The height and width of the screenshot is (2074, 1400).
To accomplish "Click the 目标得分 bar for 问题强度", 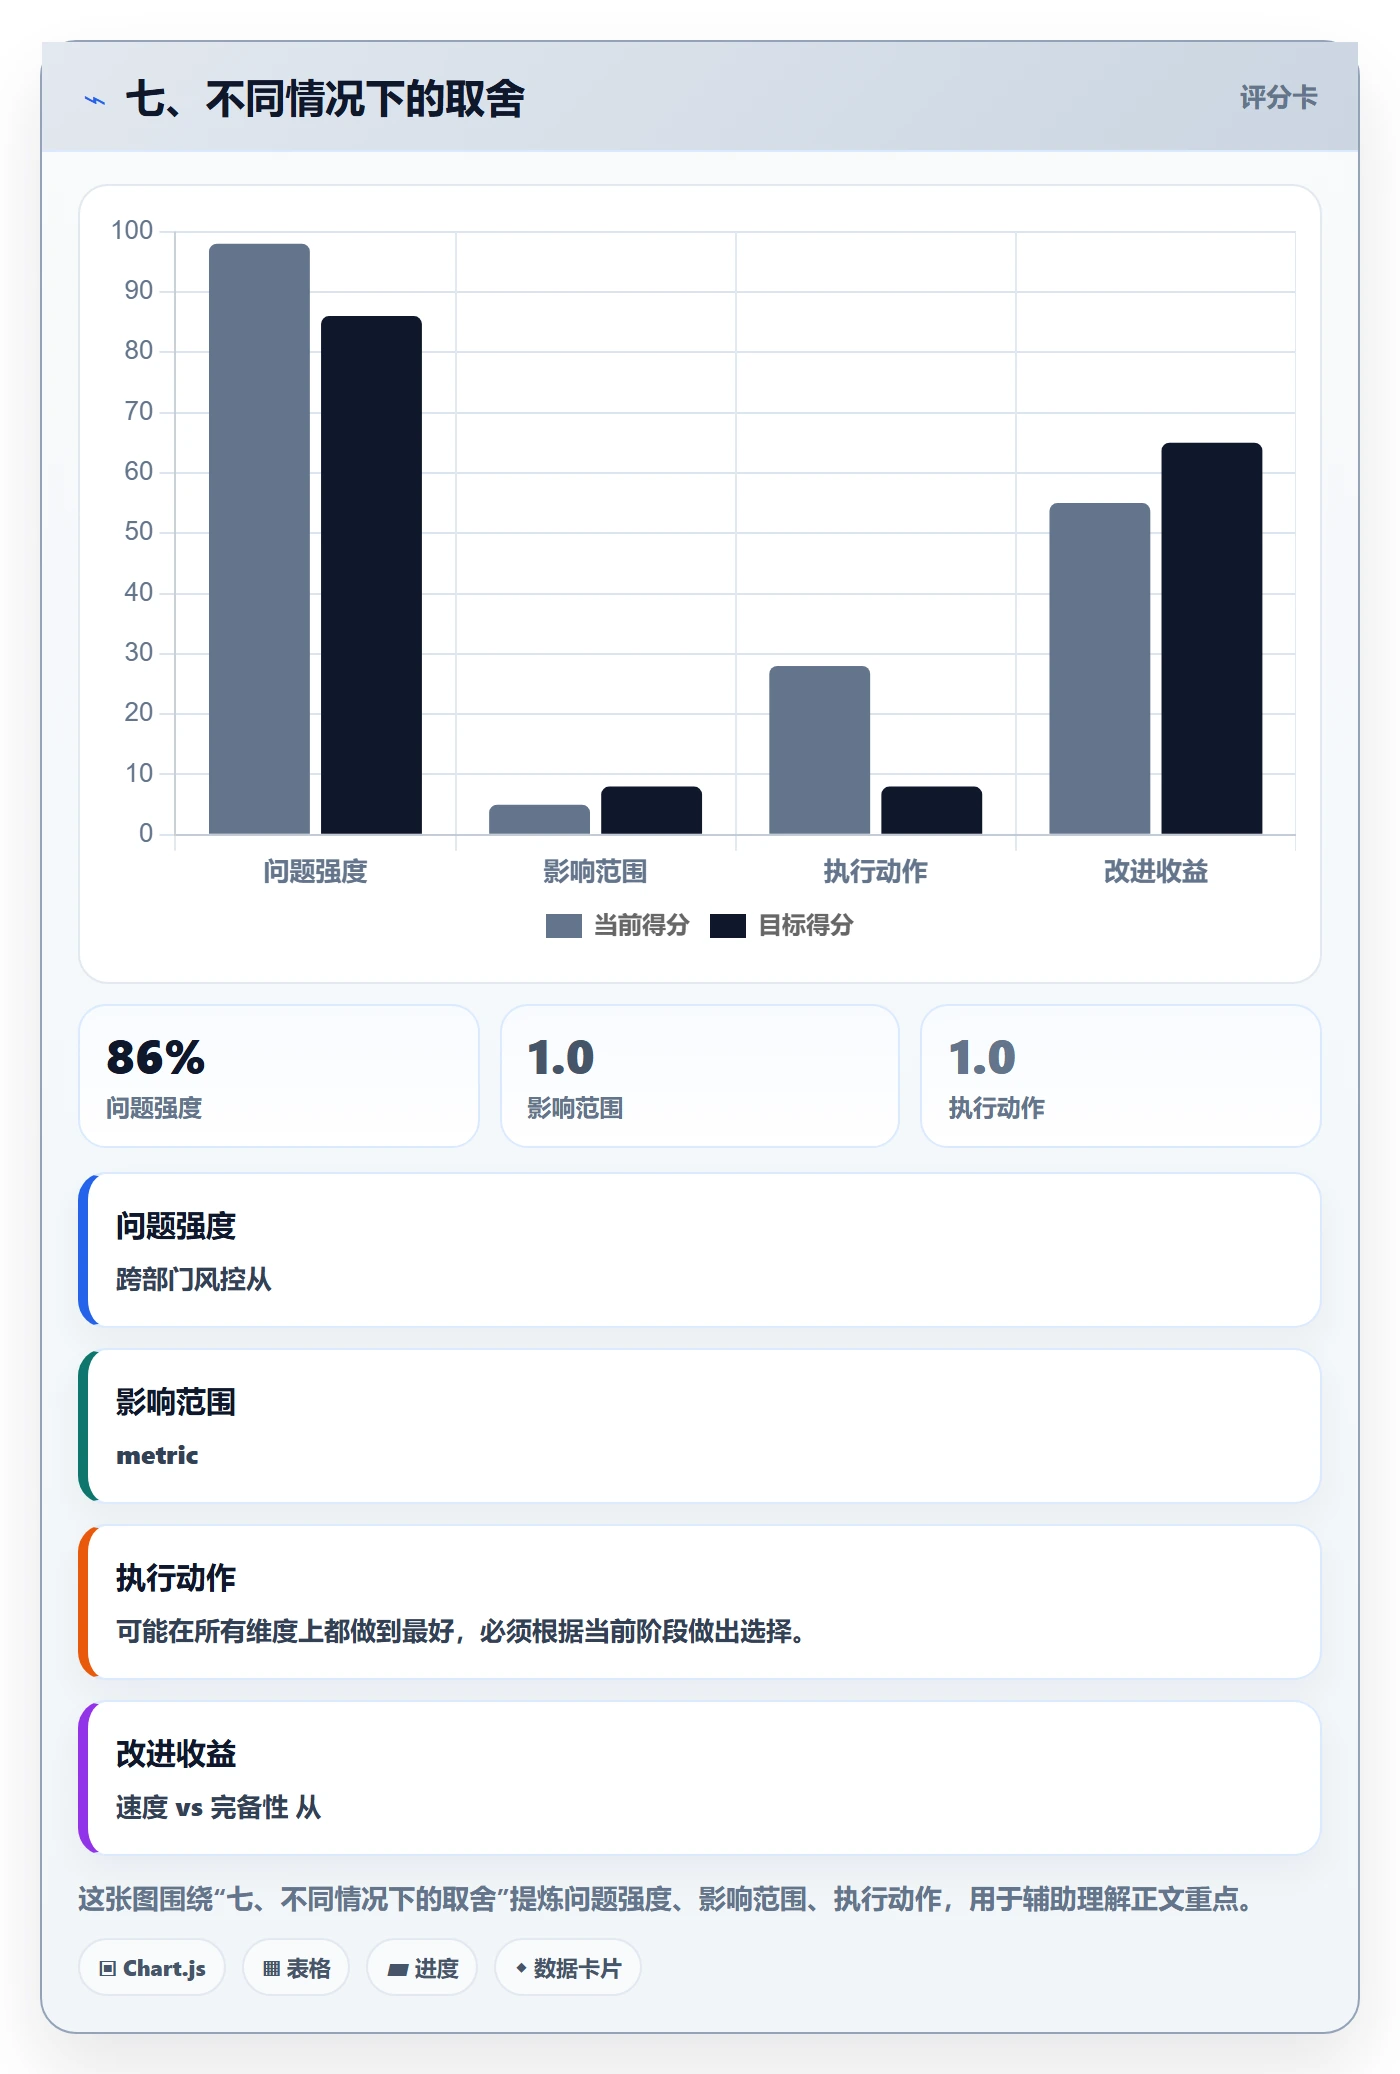I will point(371,575).
